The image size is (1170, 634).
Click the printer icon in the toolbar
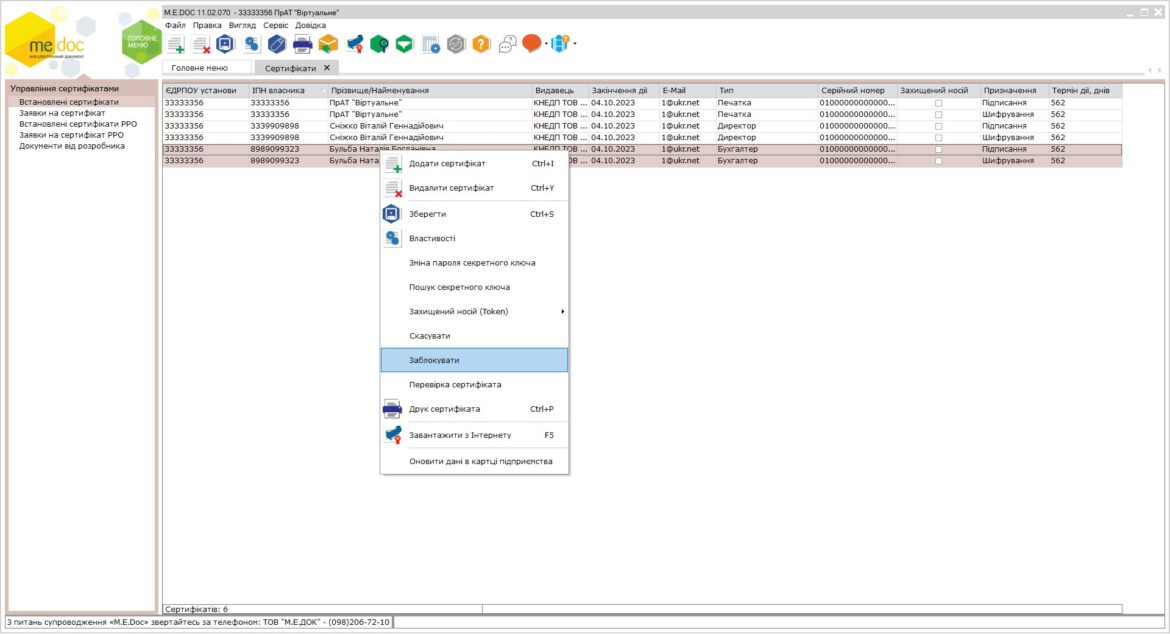(x=302, y=45)
